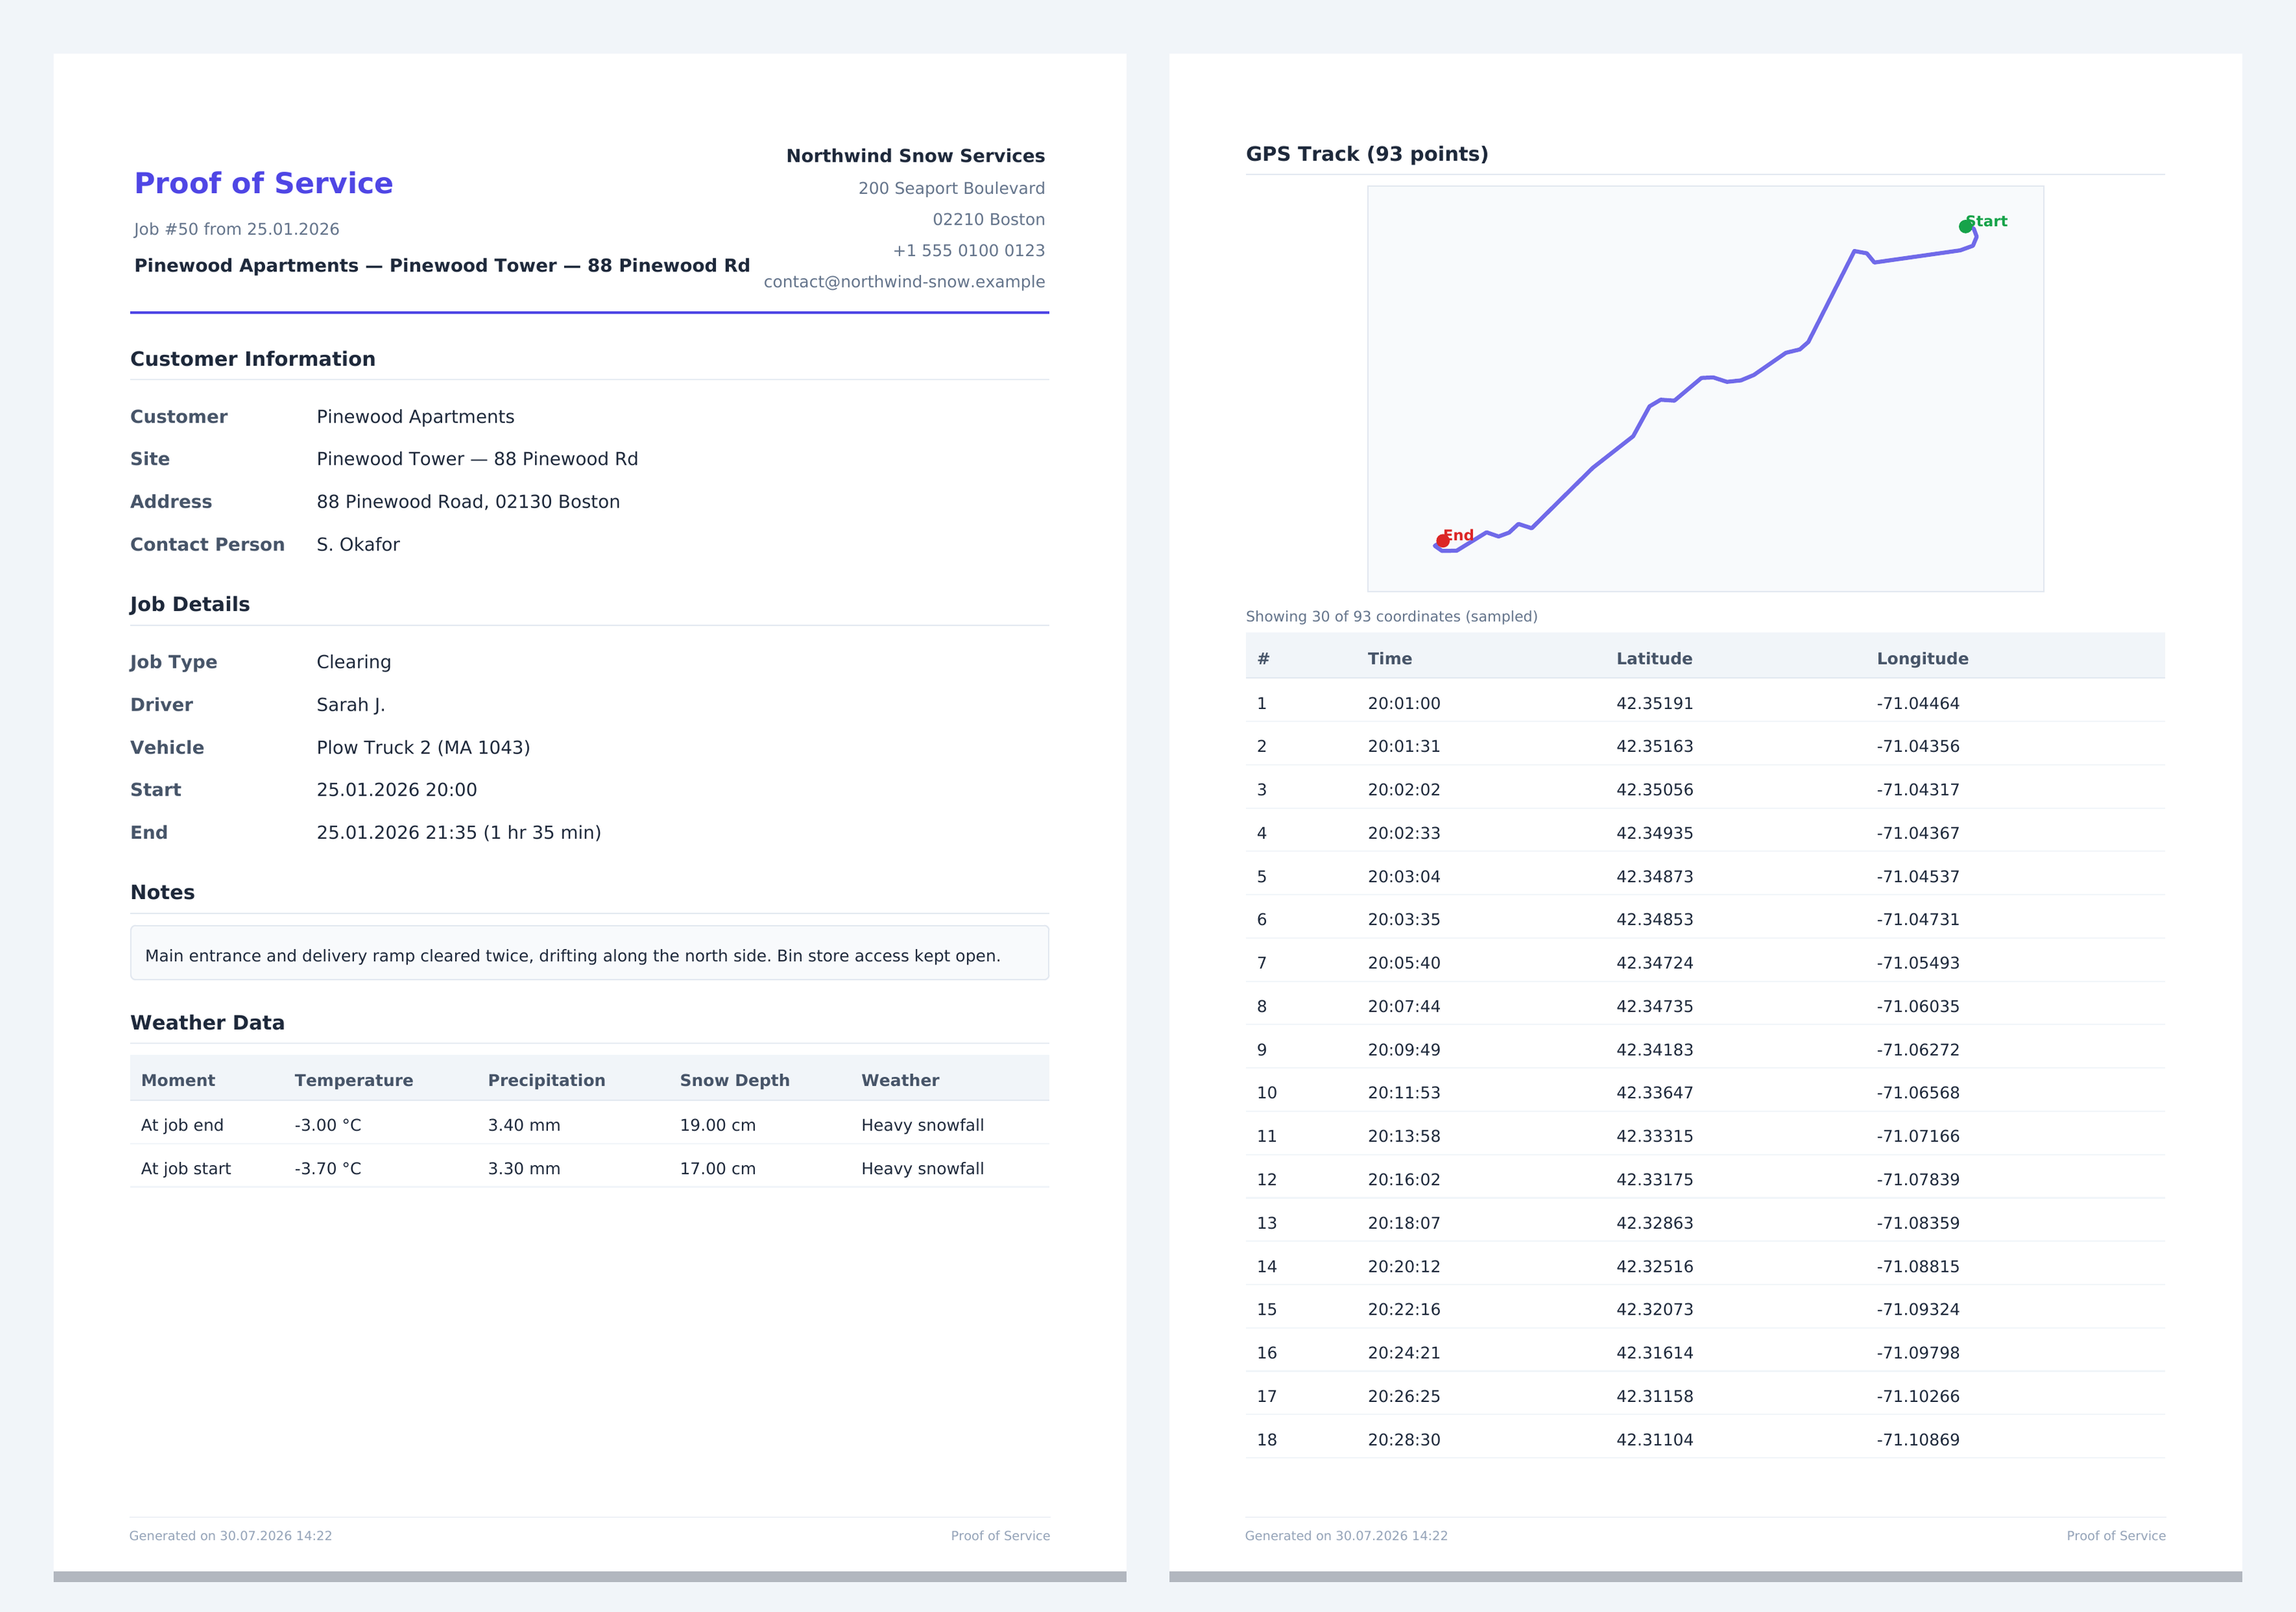
Task: Click the red End marker on the map
Action: (x=1442, y=541)
